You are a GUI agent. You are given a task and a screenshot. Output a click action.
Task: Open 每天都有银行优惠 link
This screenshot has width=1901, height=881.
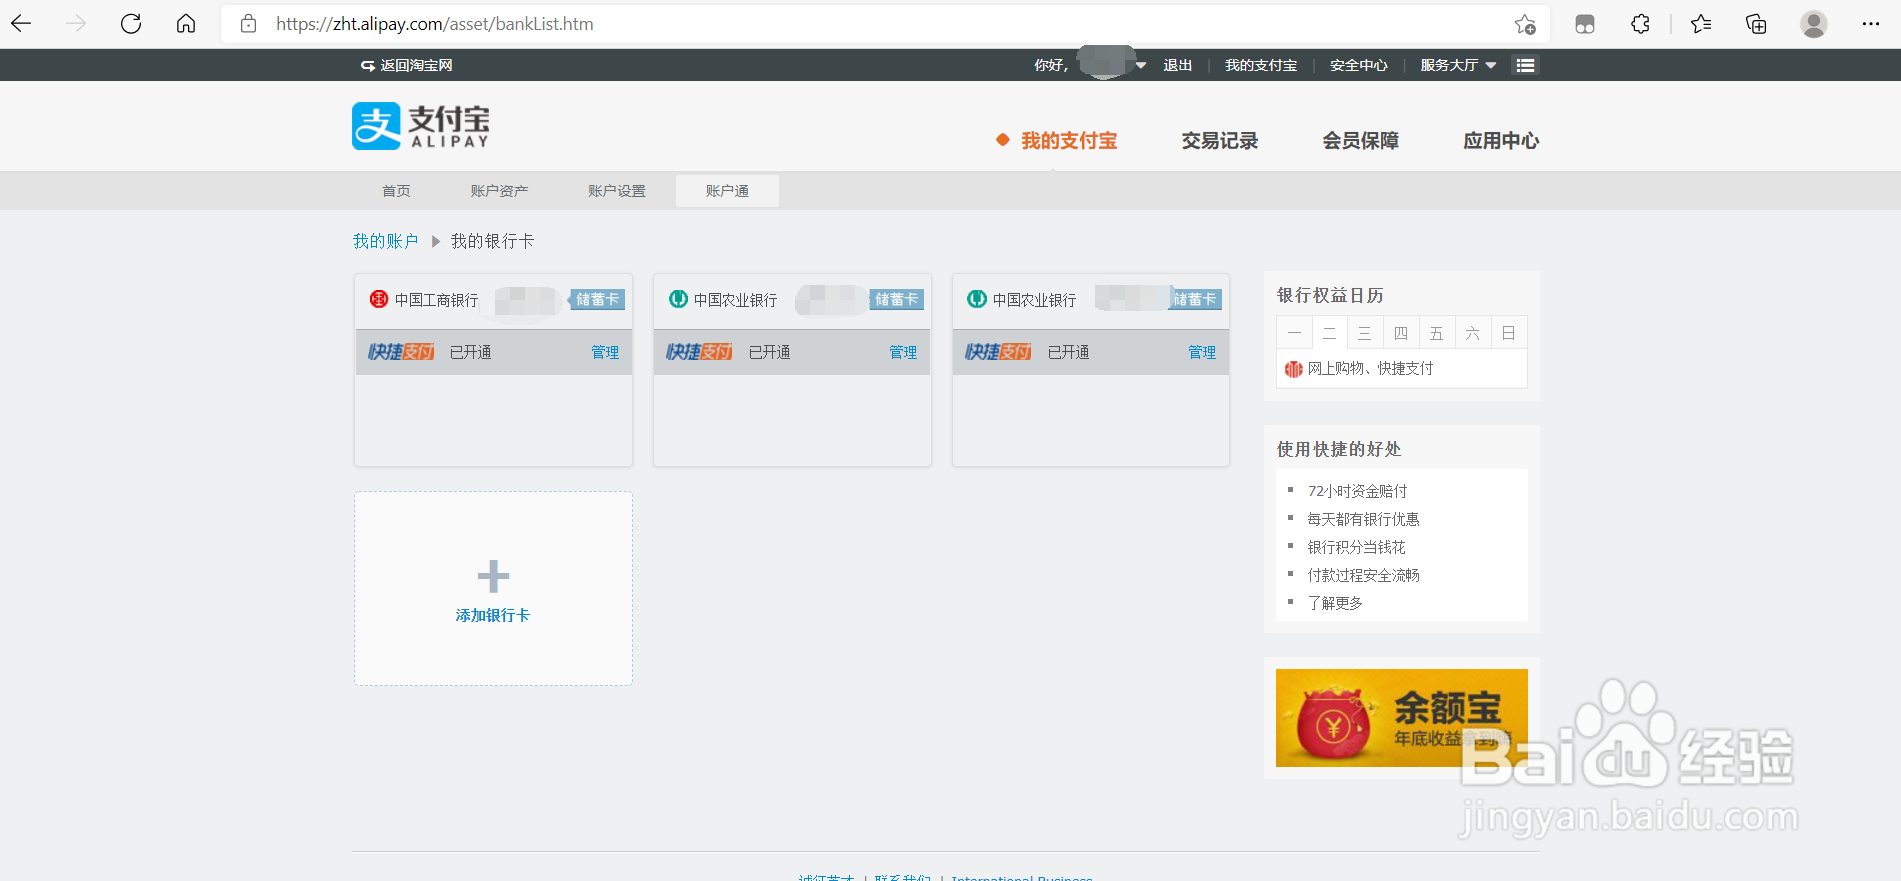1363,519
